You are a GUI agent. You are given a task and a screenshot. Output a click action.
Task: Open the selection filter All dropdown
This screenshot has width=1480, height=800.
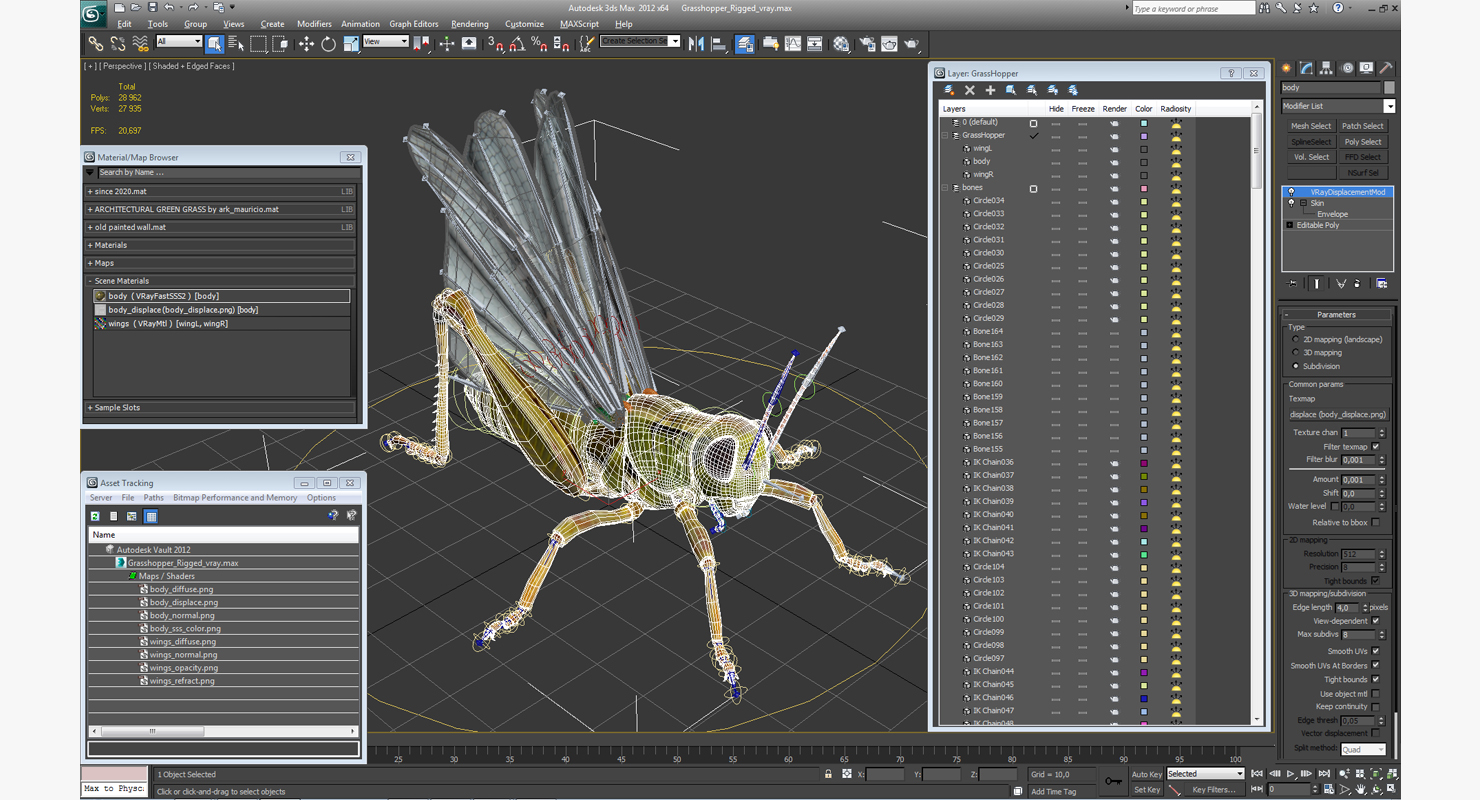(178, 41)
